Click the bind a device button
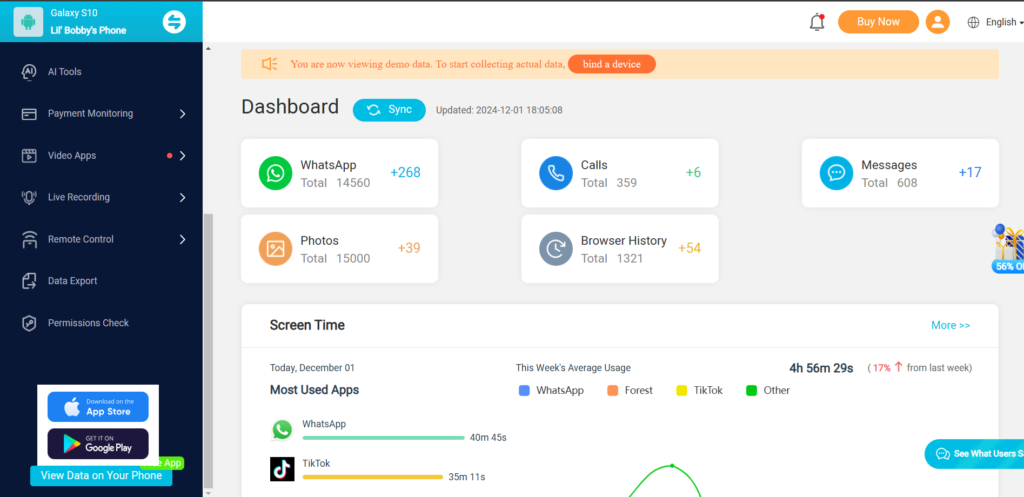 tap(612, 64)
